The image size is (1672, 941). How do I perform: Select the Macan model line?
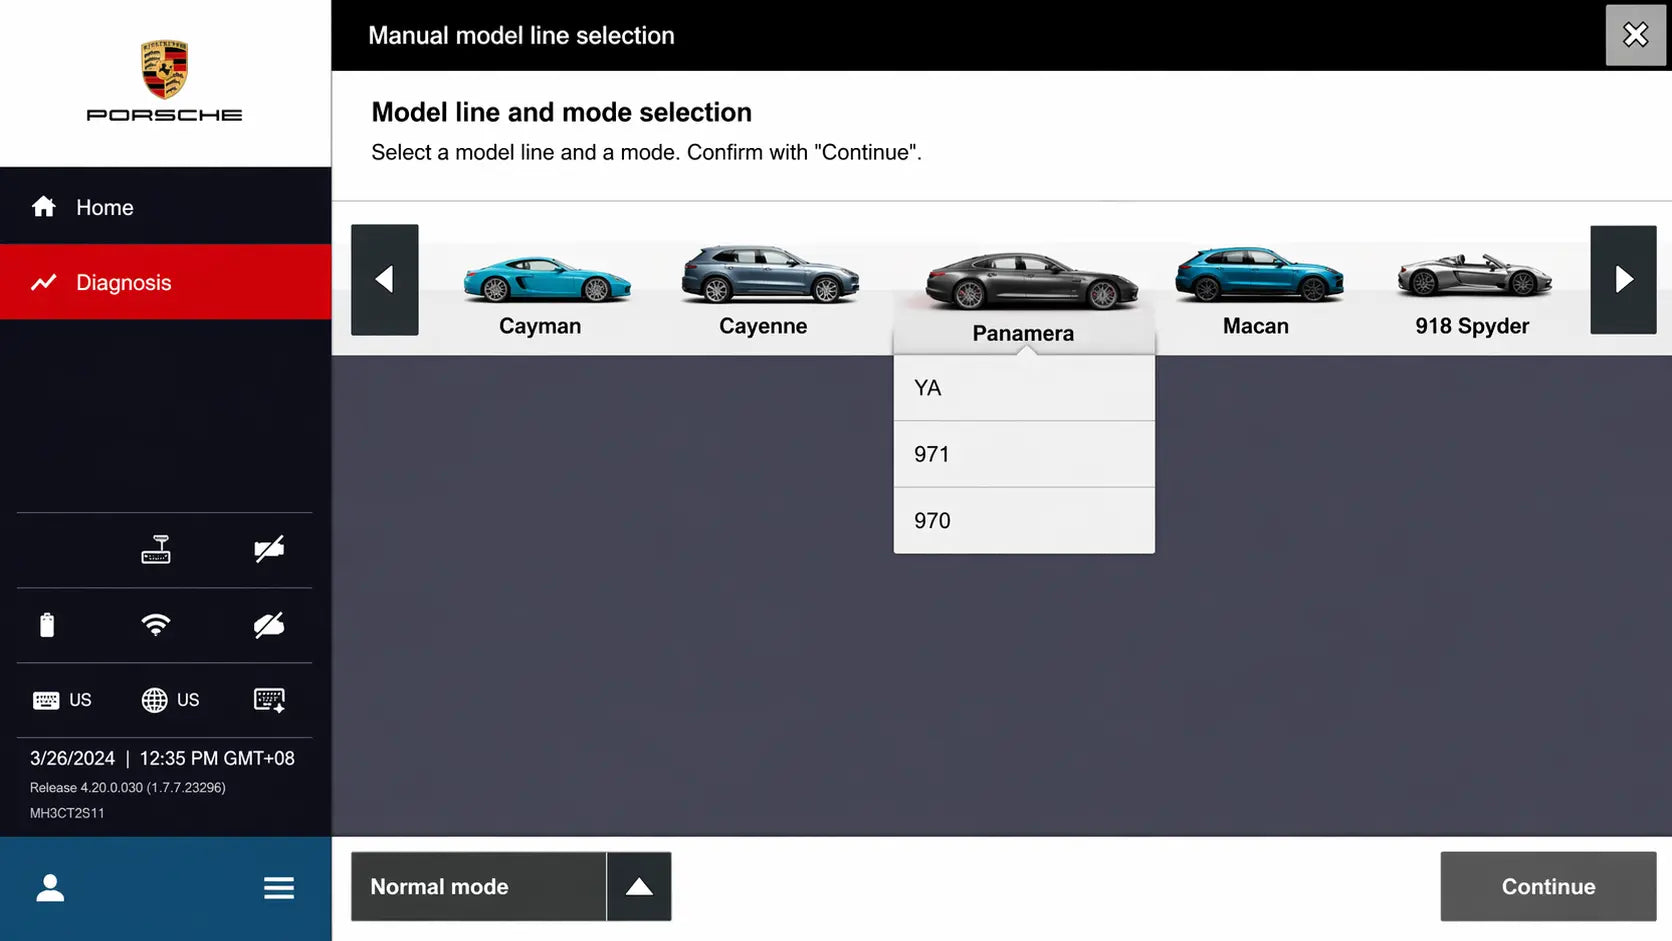pyautogui.click(x=1258, y=291)
